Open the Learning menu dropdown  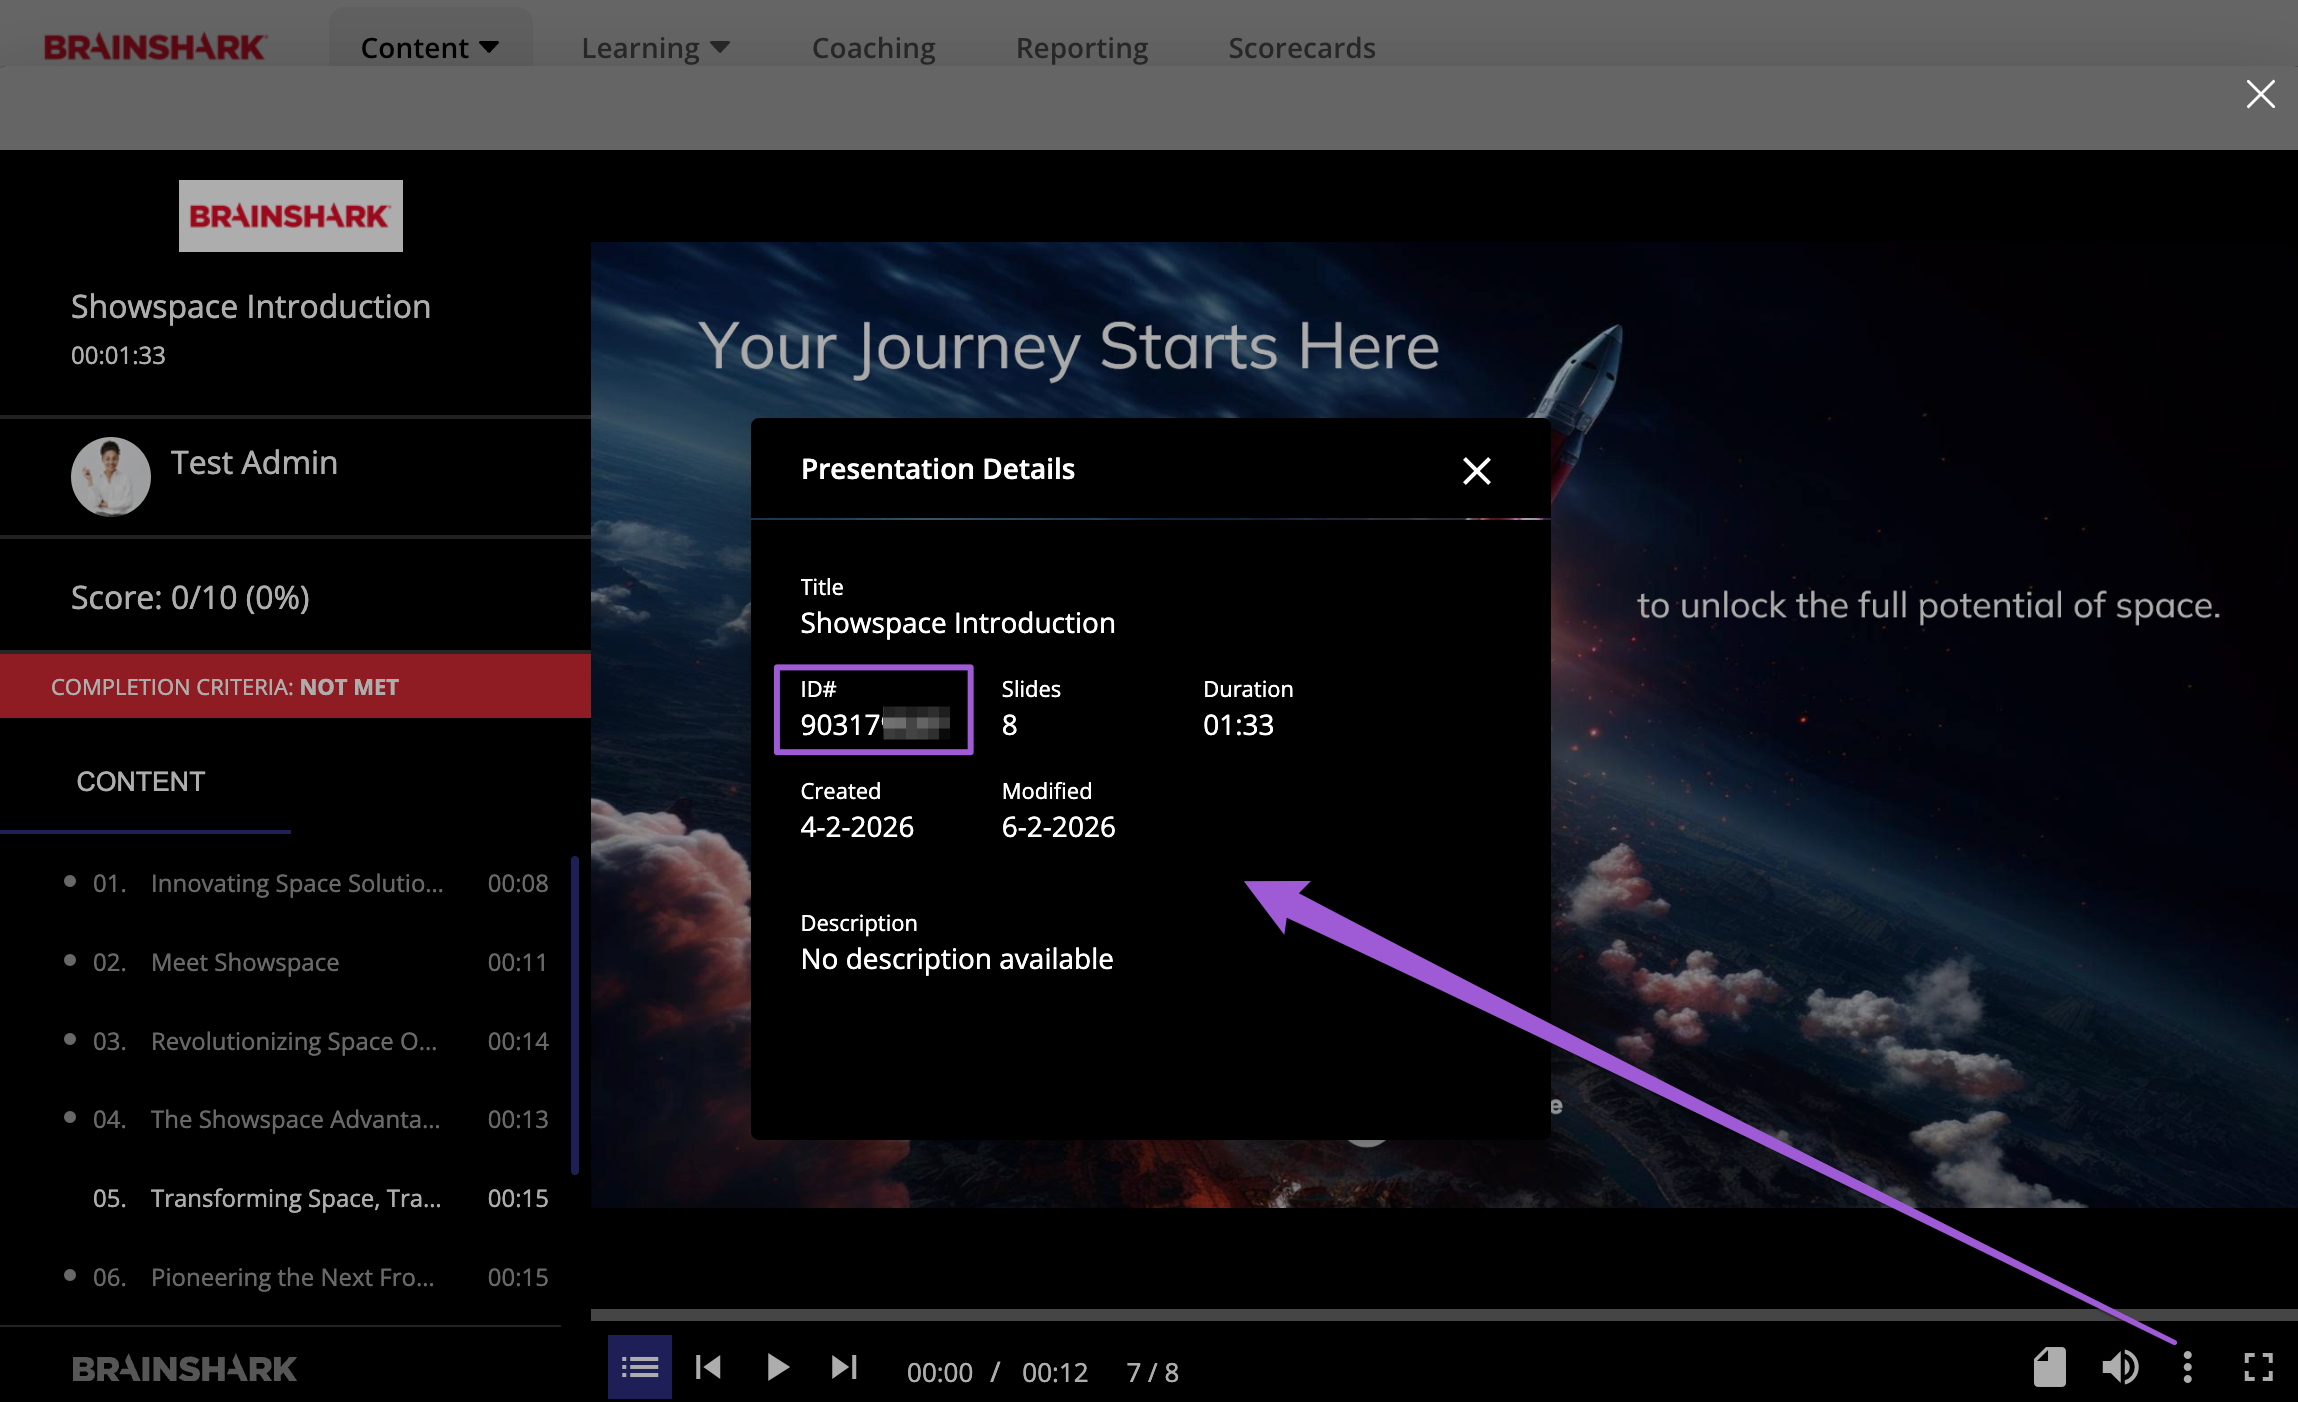click(x=656, y=47)
